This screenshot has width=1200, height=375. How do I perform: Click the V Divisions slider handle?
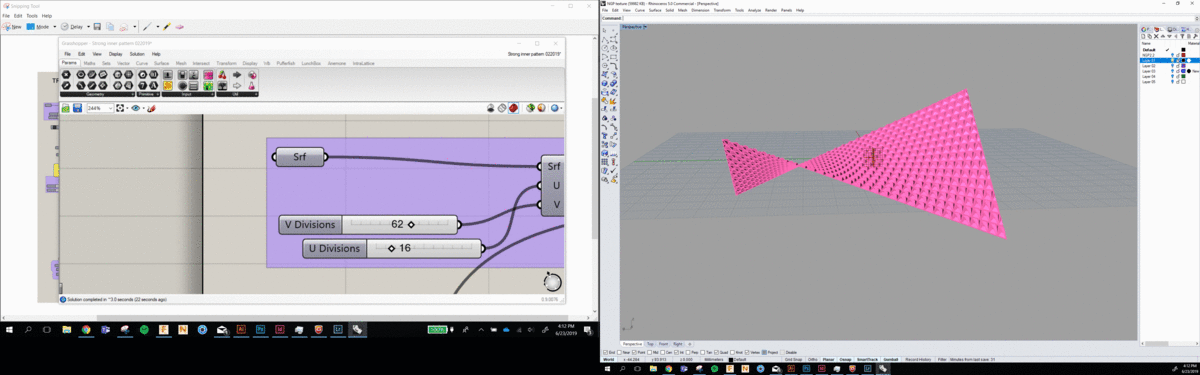pos(411,225)
